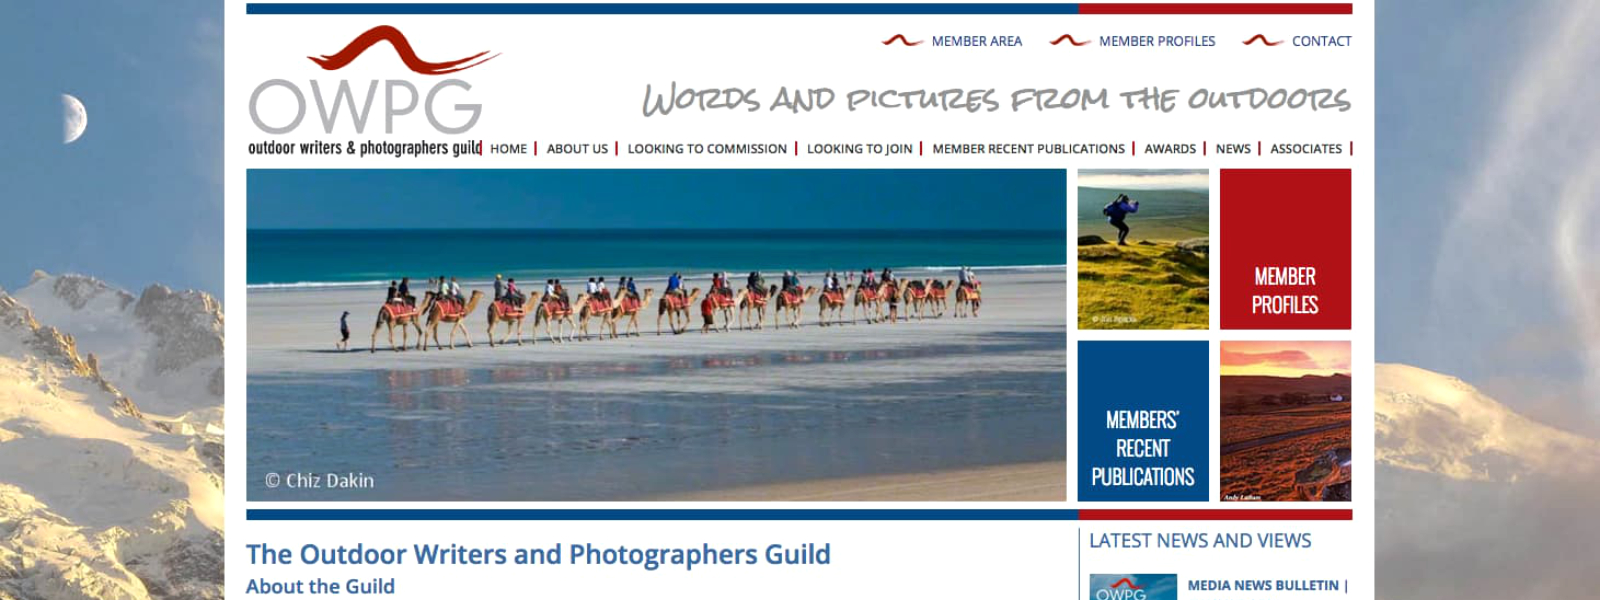
Task: Go to the Home menu item
Action: coord(508,149)
